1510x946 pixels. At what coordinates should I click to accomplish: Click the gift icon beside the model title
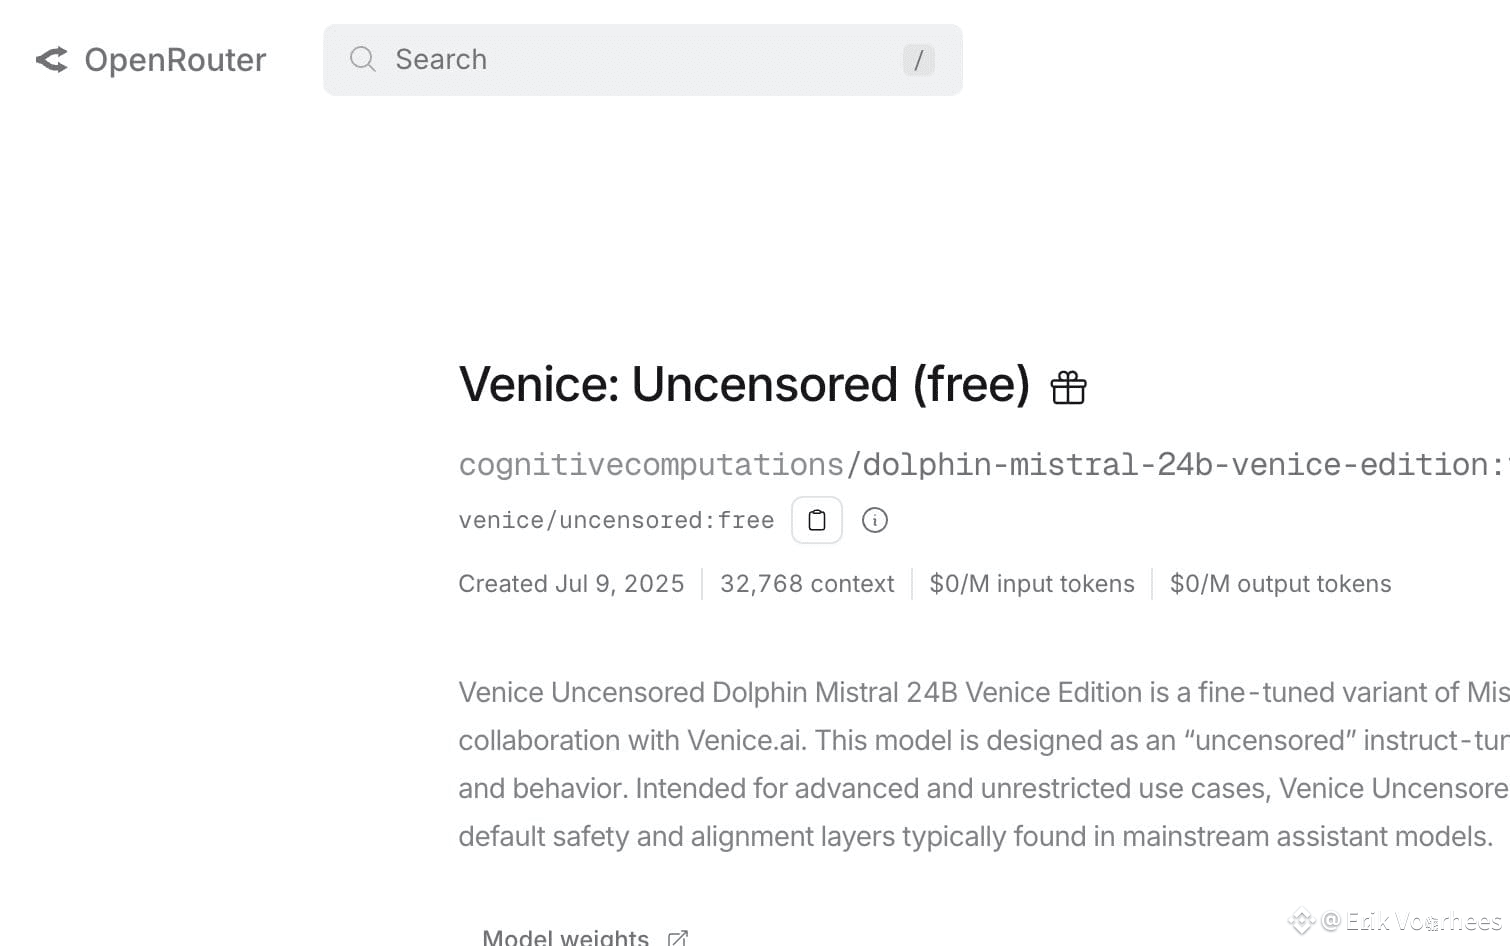(1068, 387)
